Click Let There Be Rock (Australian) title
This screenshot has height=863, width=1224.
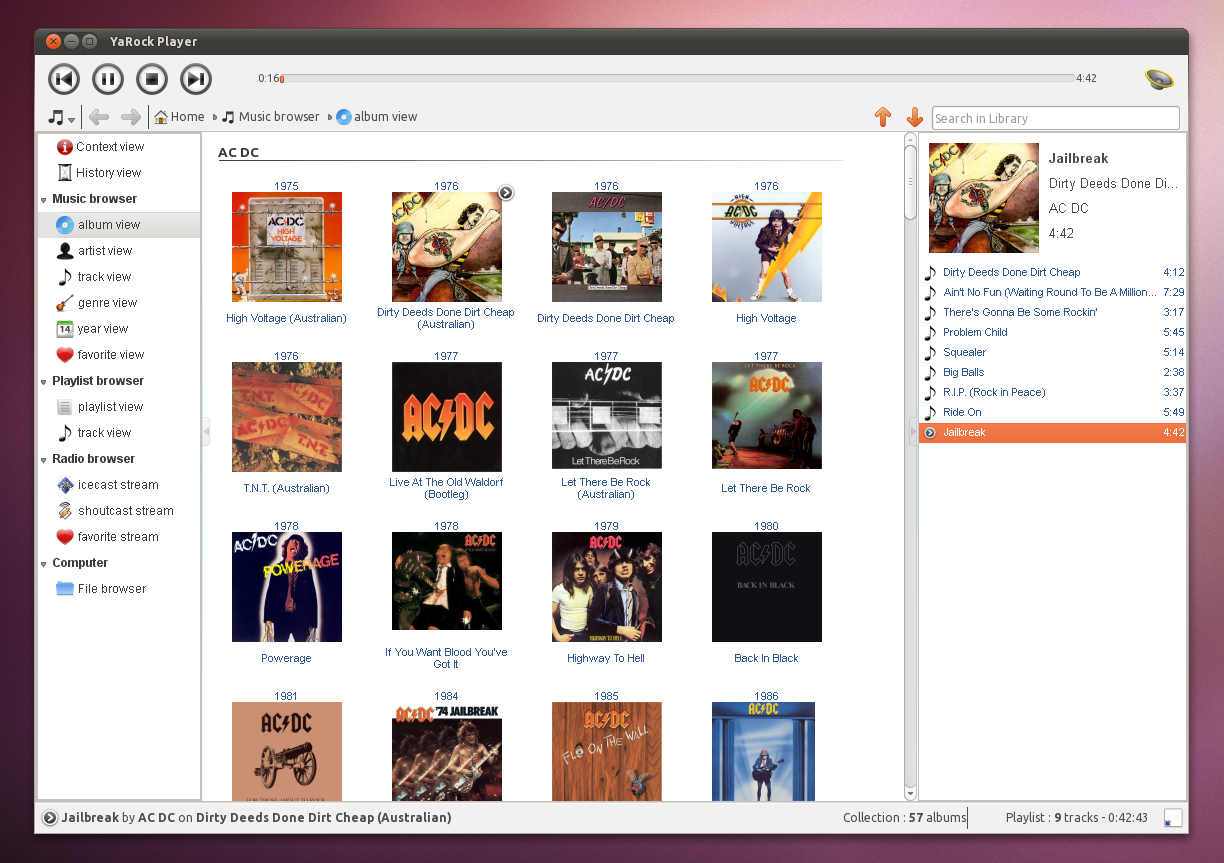point(606,488)
